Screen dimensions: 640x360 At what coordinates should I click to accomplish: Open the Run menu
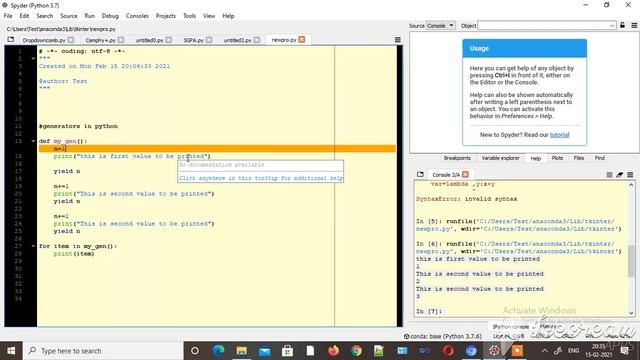click(89, 16)
